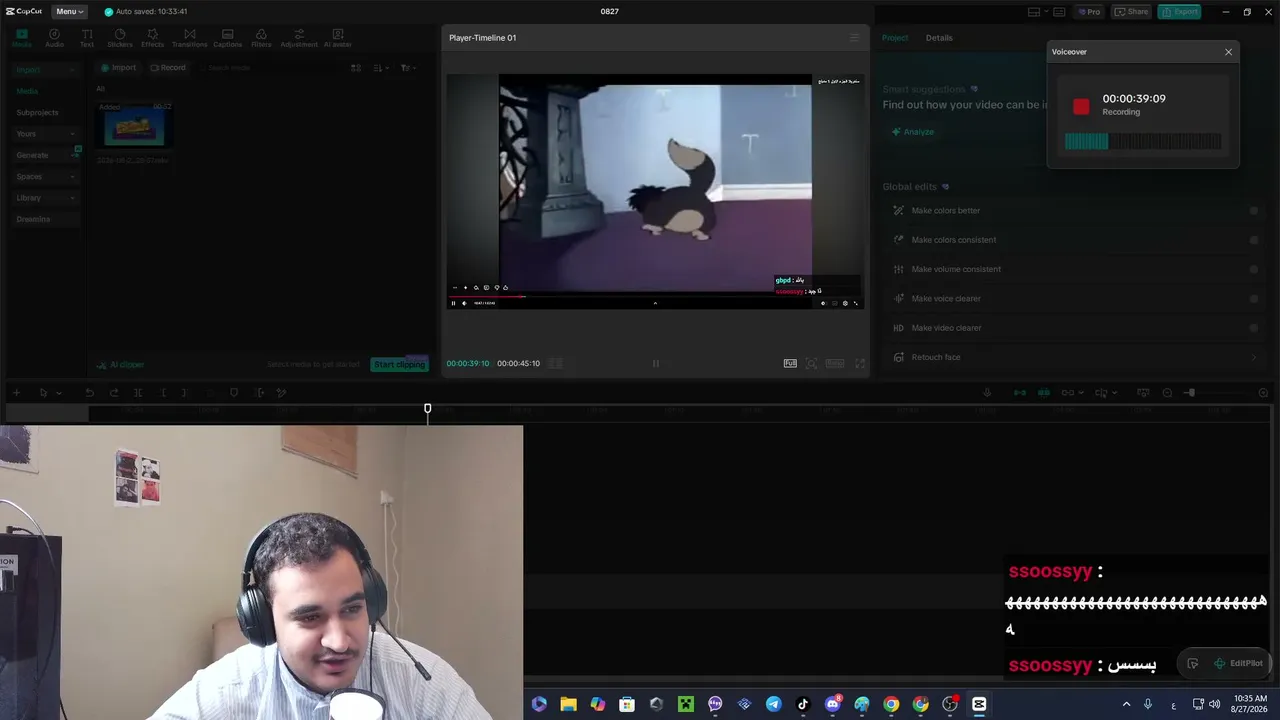Screen dimensions: 1280x720
Task: Click the timeline playhead marker
Action: click(x=427, y=409)
